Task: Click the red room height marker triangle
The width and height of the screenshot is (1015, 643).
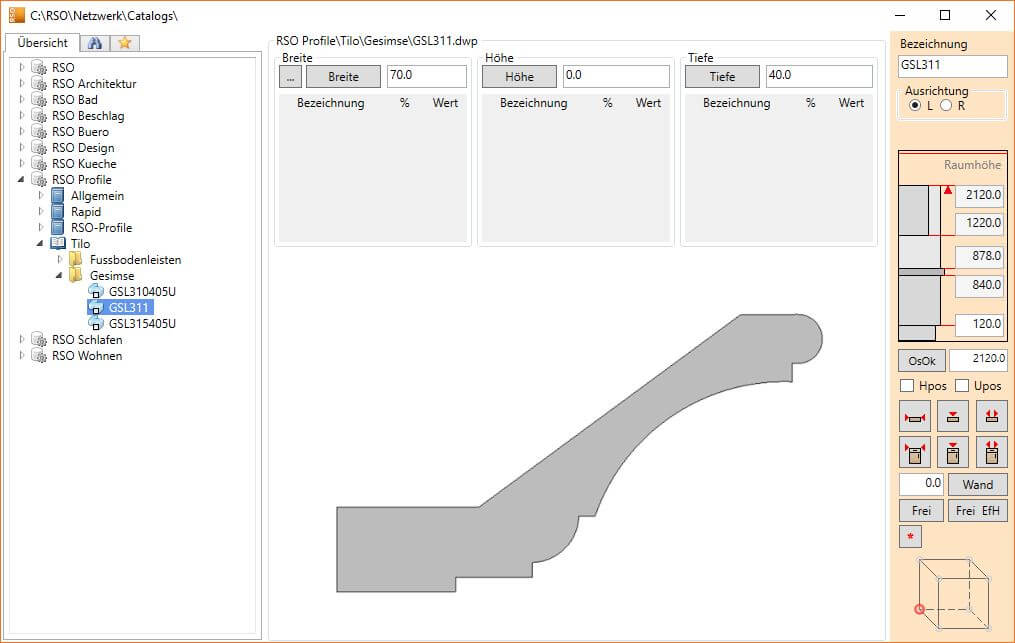Action: [x=948, y=189]
